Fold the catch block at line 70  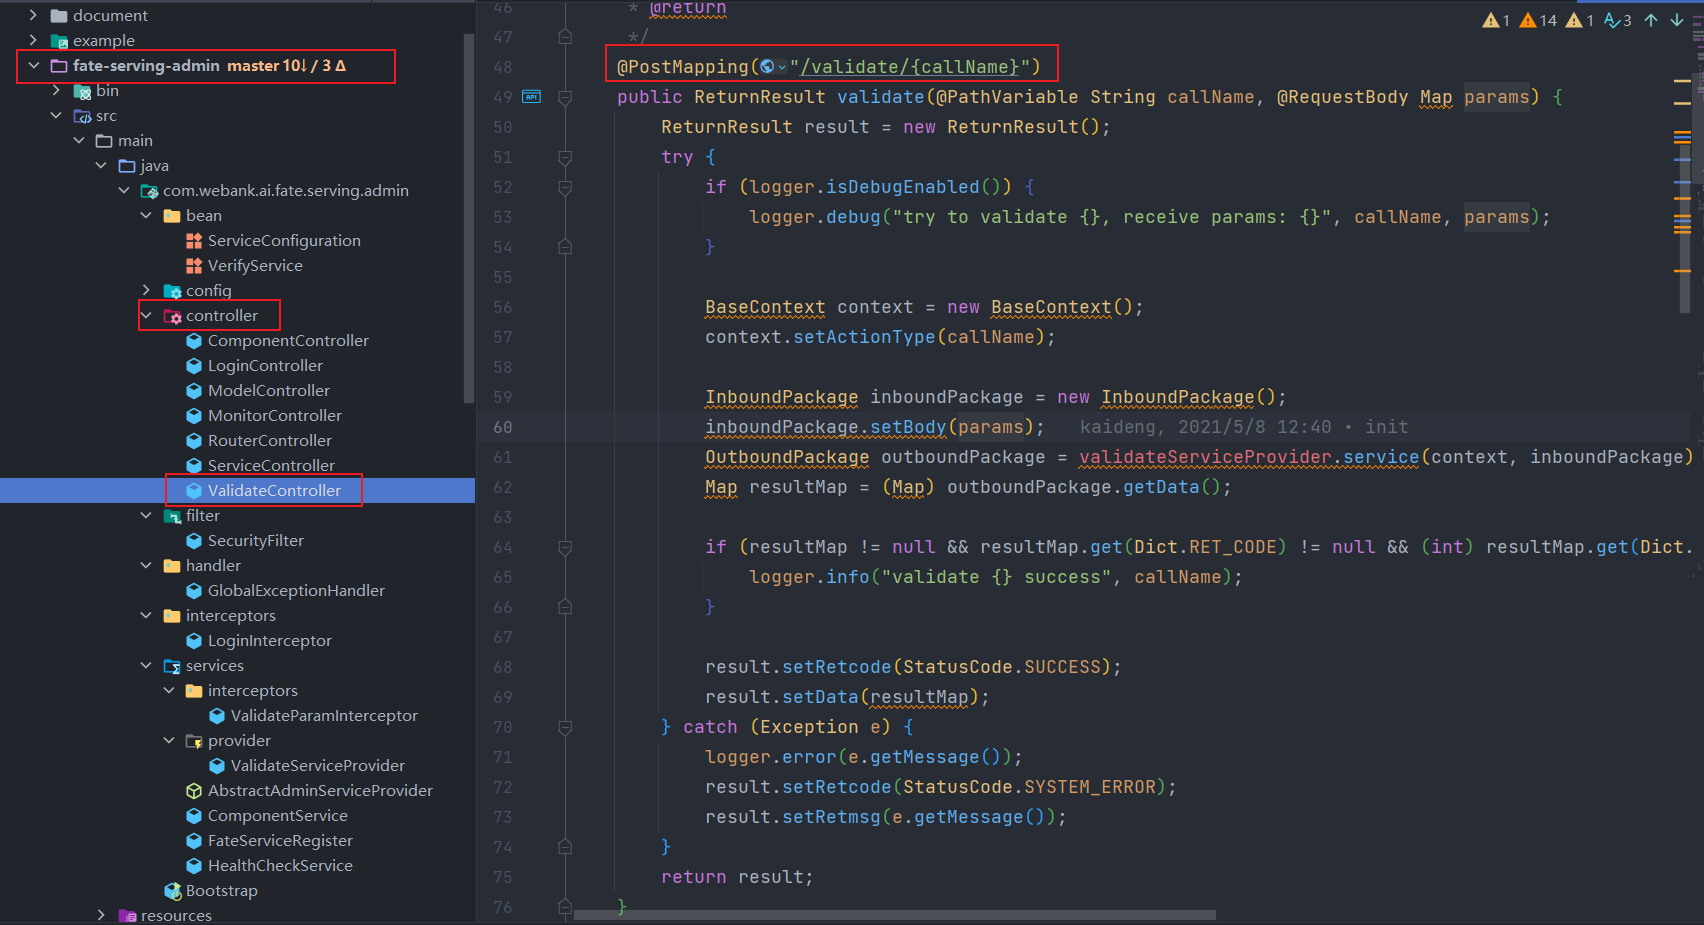coord(565,727)
